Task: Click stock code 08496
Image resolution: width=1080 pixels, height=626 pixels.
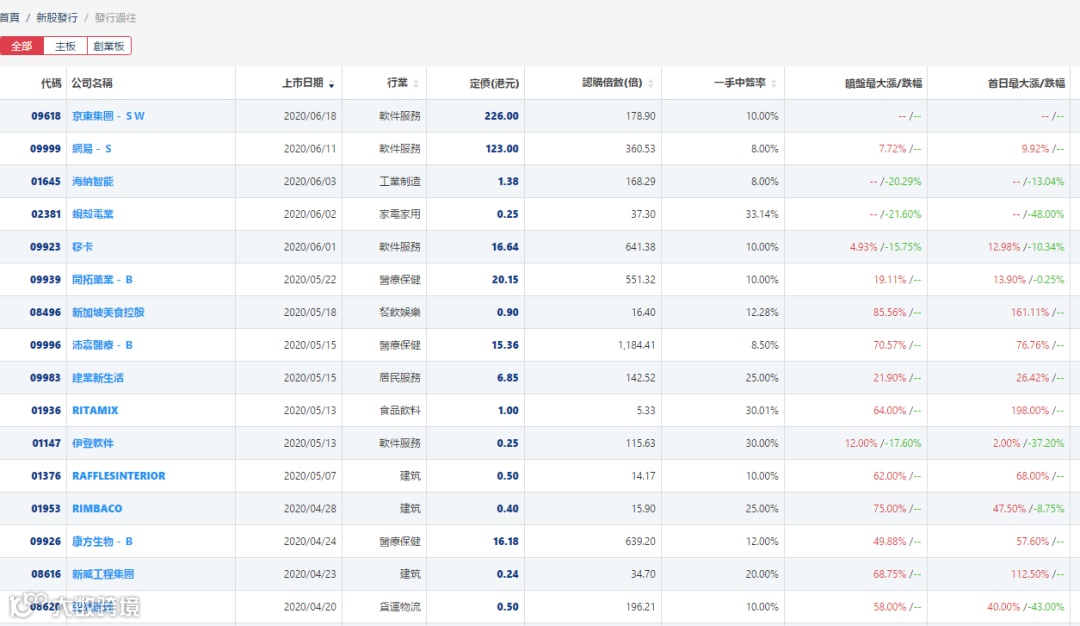Action: (x=45, y=312)
